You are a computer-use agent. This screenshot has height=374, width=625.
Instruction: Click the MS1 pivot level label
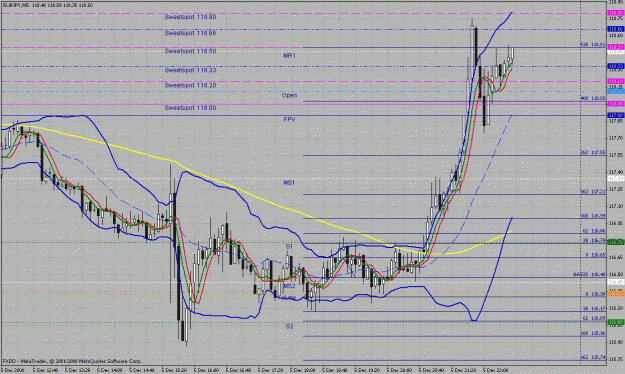(x=289, y=183)
